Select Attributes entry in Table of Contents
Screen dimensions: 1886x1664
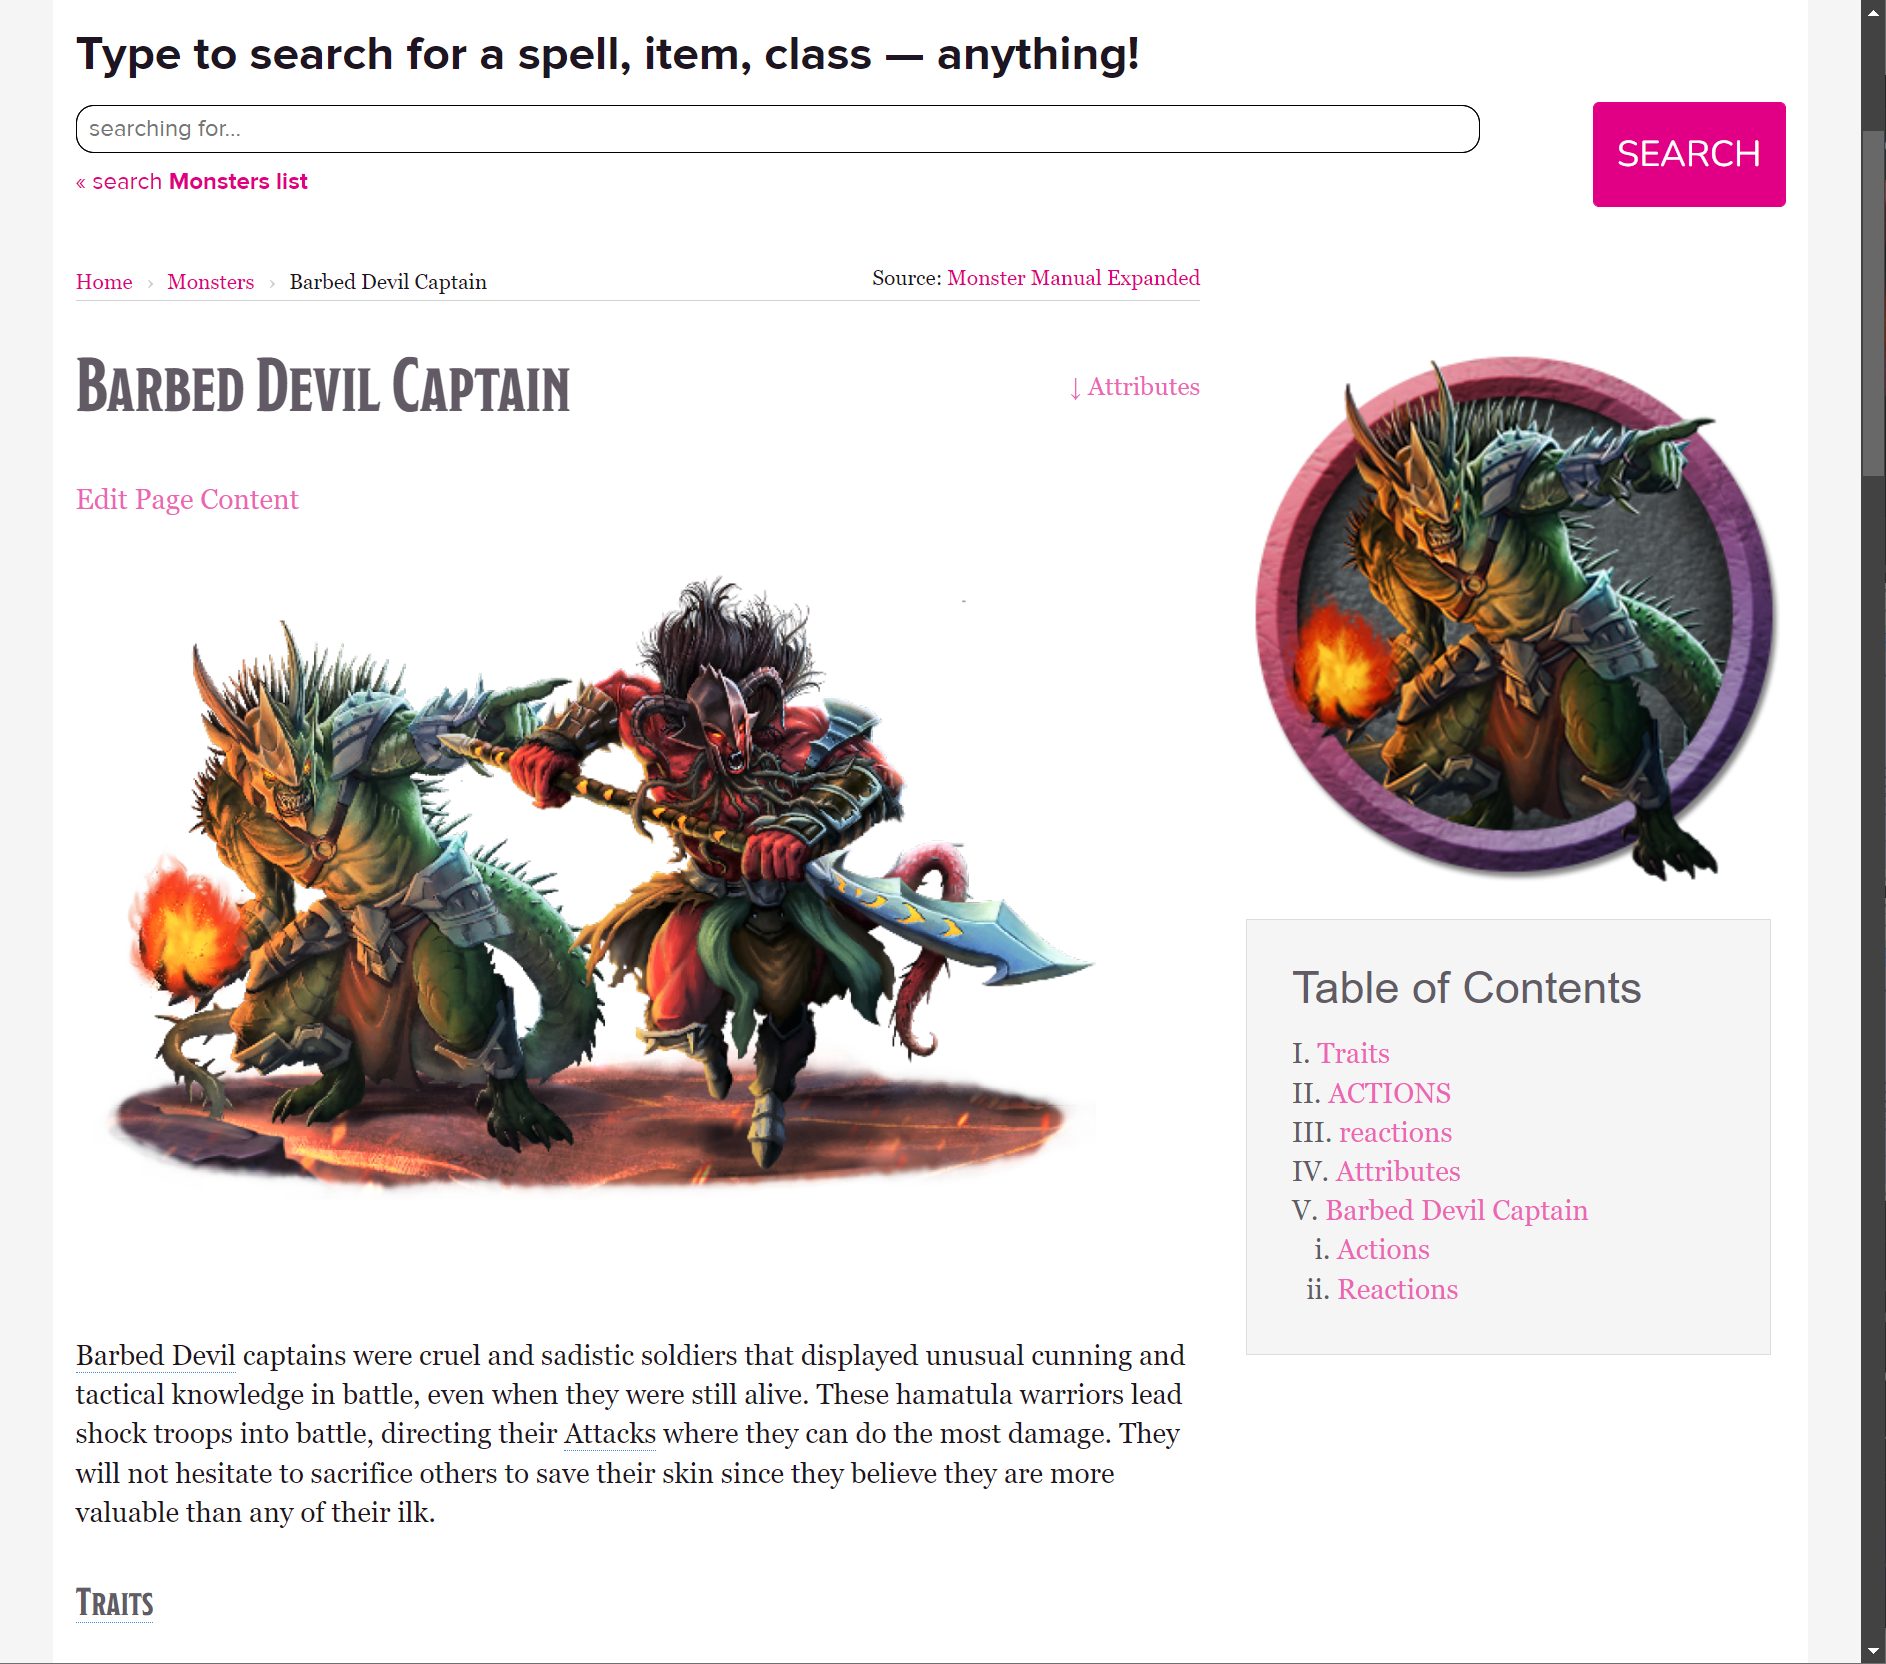(1397, 1171)
